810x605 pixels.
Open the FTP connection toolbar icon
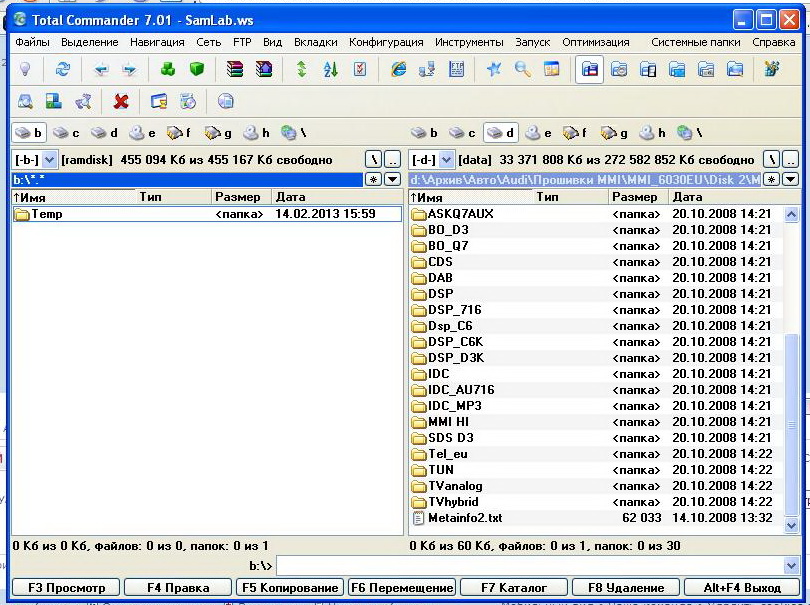(x=457, y=69)
